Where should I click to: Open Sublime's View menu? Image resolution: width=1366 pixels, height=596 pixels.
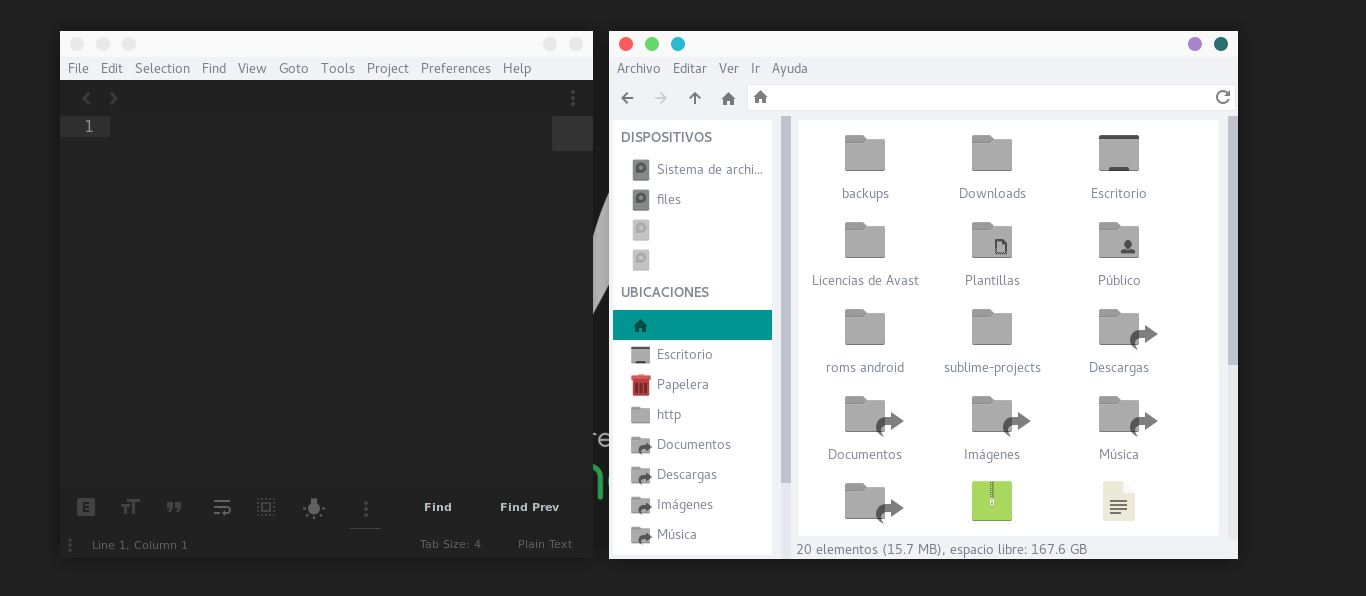pyautogui.click(x=252, y=68)
